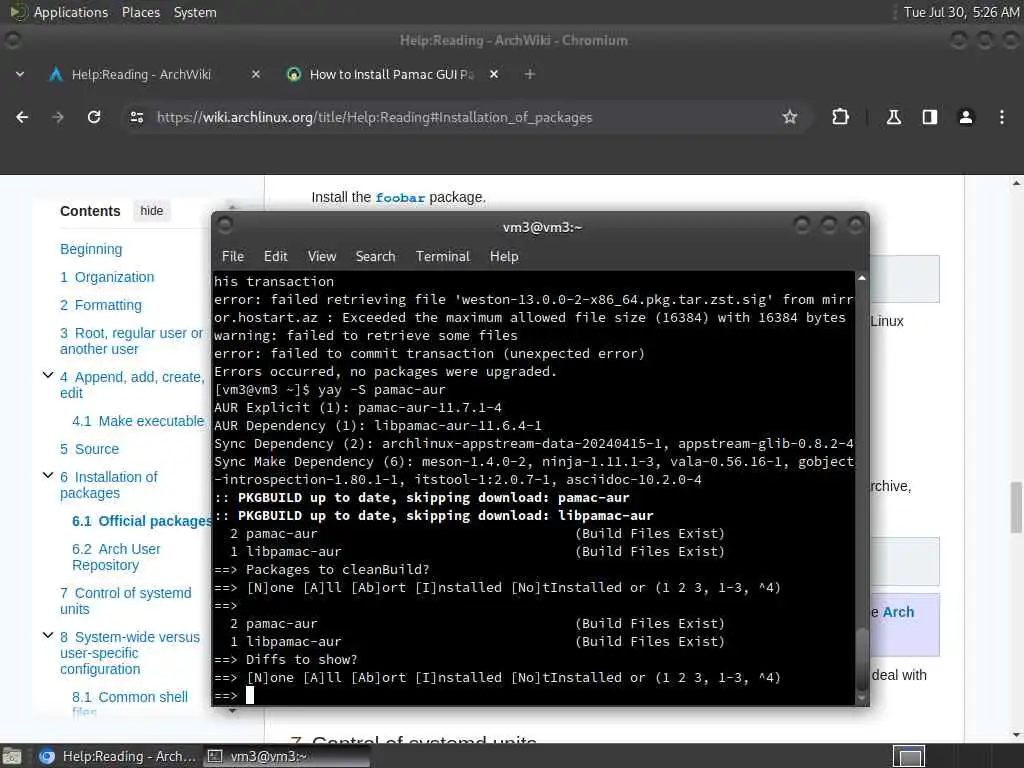The width and height of the screenshot is (1024, 768).
Task: Open contents section 2 Formatting
Action: [101, 305]
